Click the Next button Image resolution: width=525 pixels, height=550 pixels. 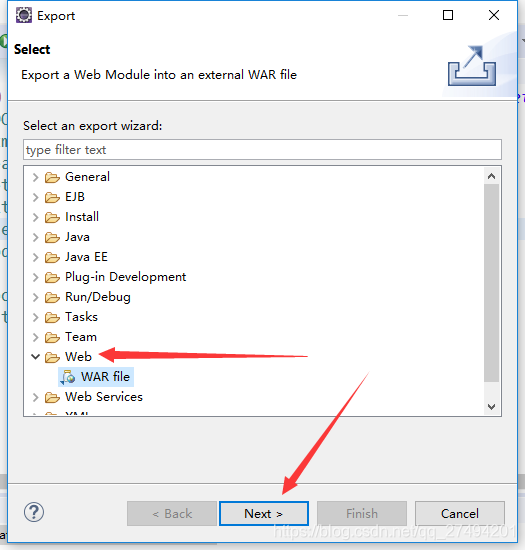click(x=264, y=514)
